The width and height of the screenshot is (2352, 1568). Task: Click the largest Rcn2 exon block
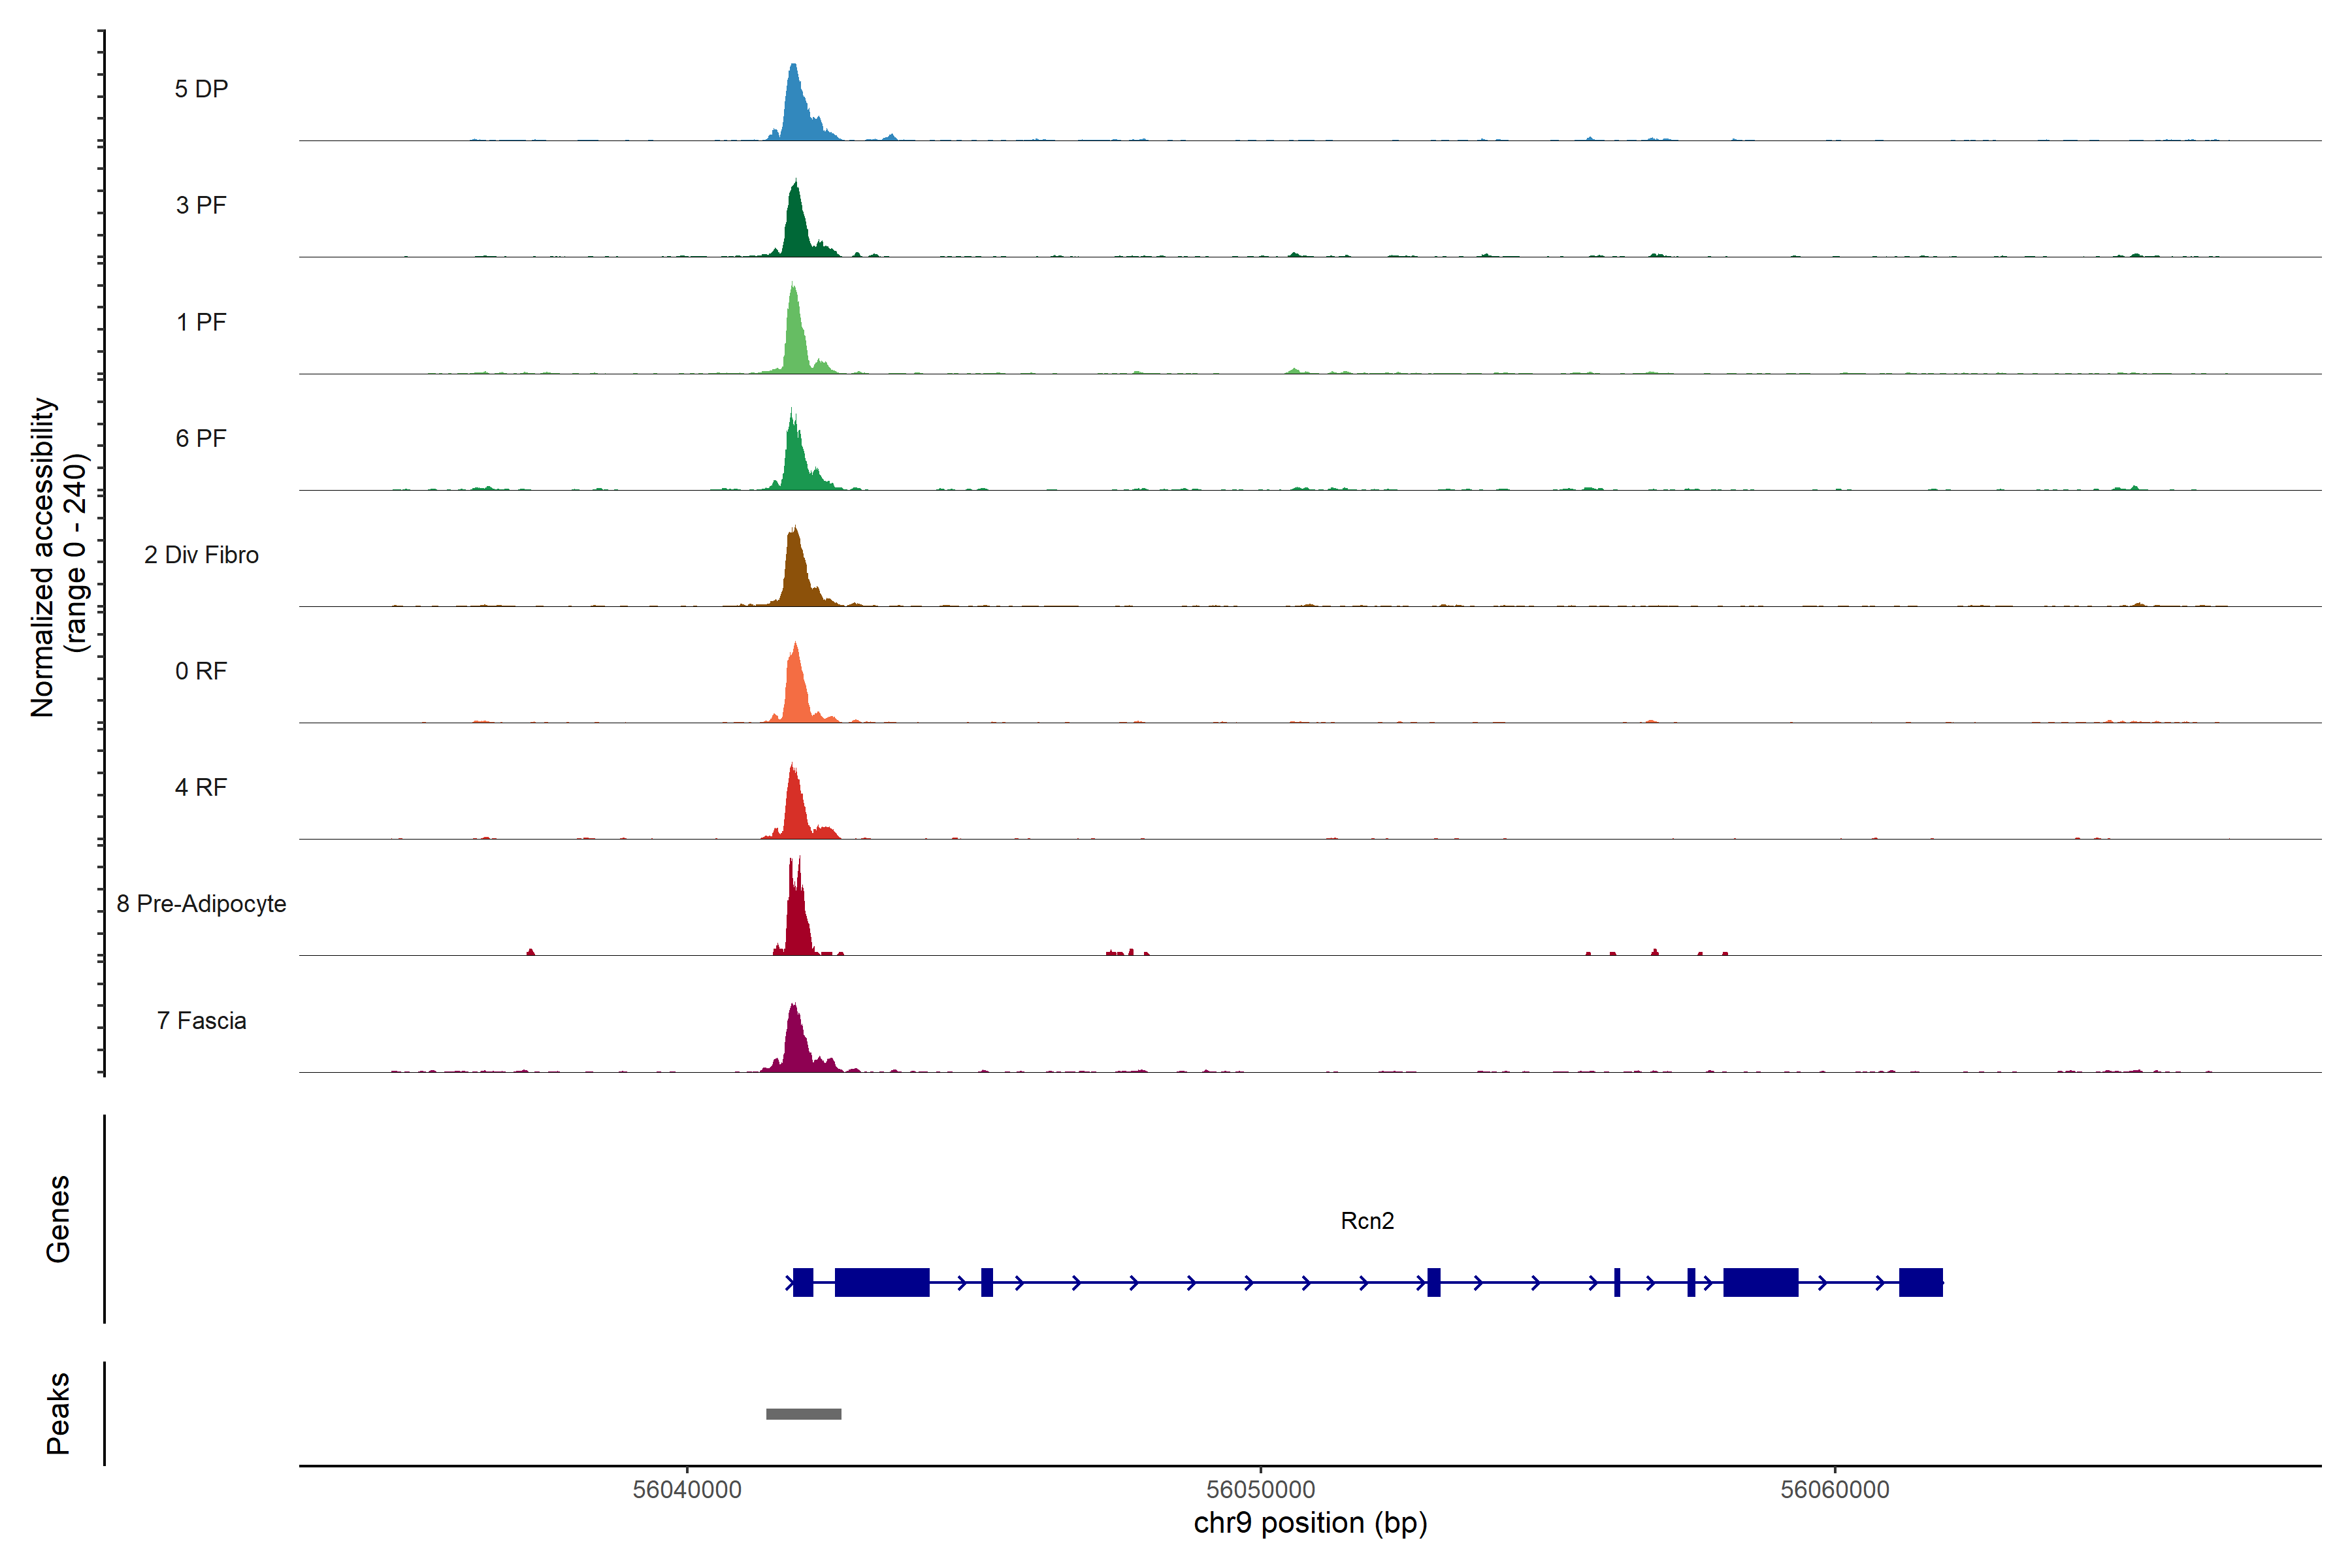[881, 1282]
